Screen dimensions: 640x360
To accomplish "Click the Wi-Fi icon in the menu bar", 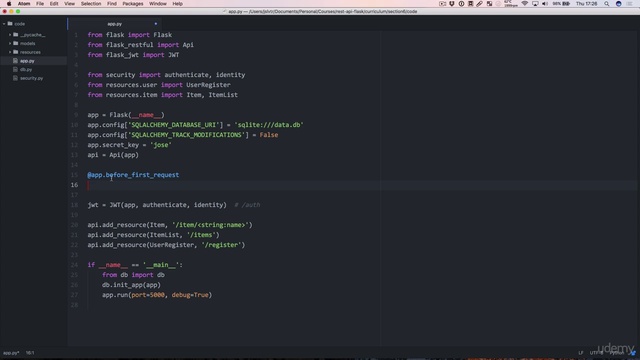I will pos(524,4).
